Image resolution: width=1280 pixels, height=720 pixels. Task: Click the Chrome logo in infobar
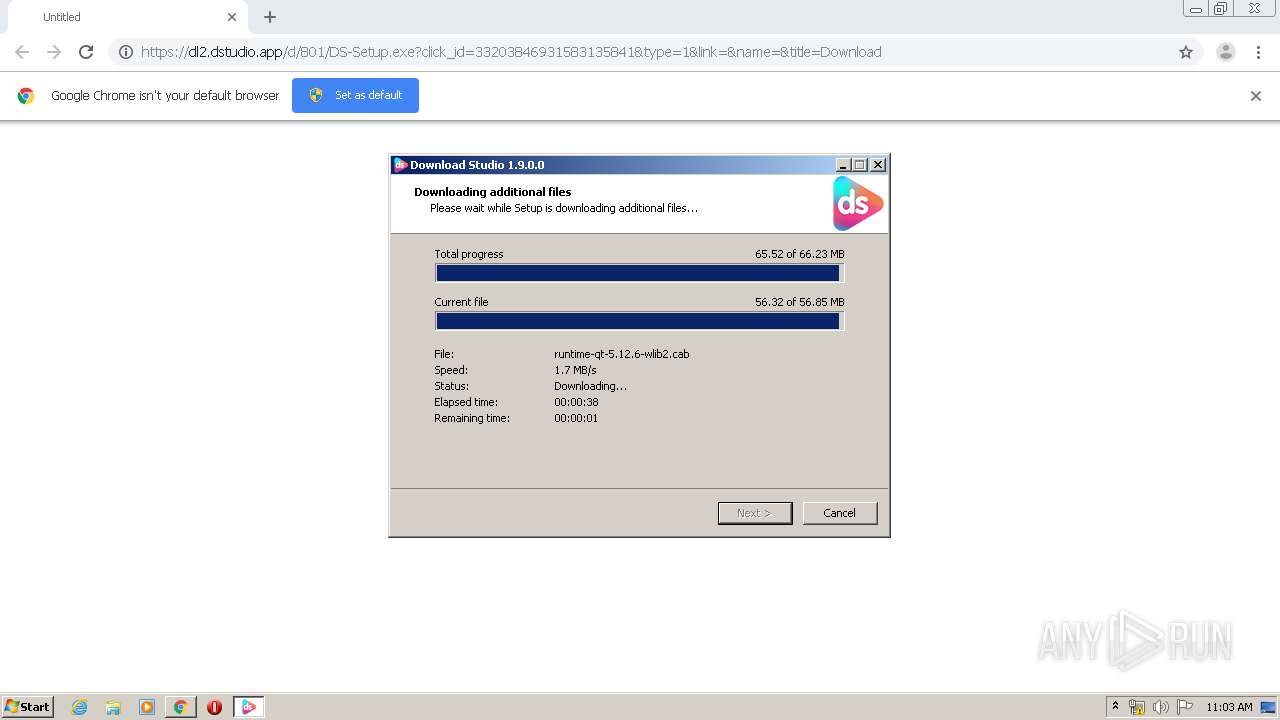(x=26, y=96)
